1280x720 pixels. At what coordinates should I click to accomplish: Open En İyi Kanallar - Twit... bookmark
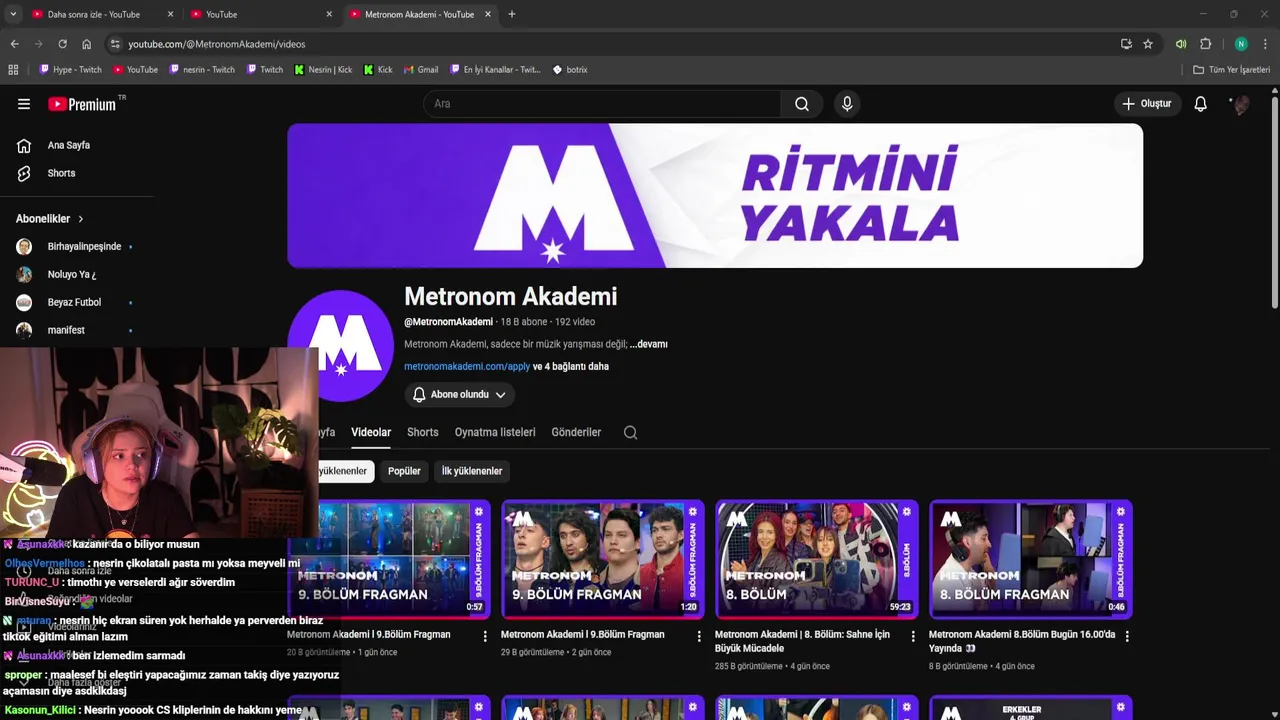(495, 70)
